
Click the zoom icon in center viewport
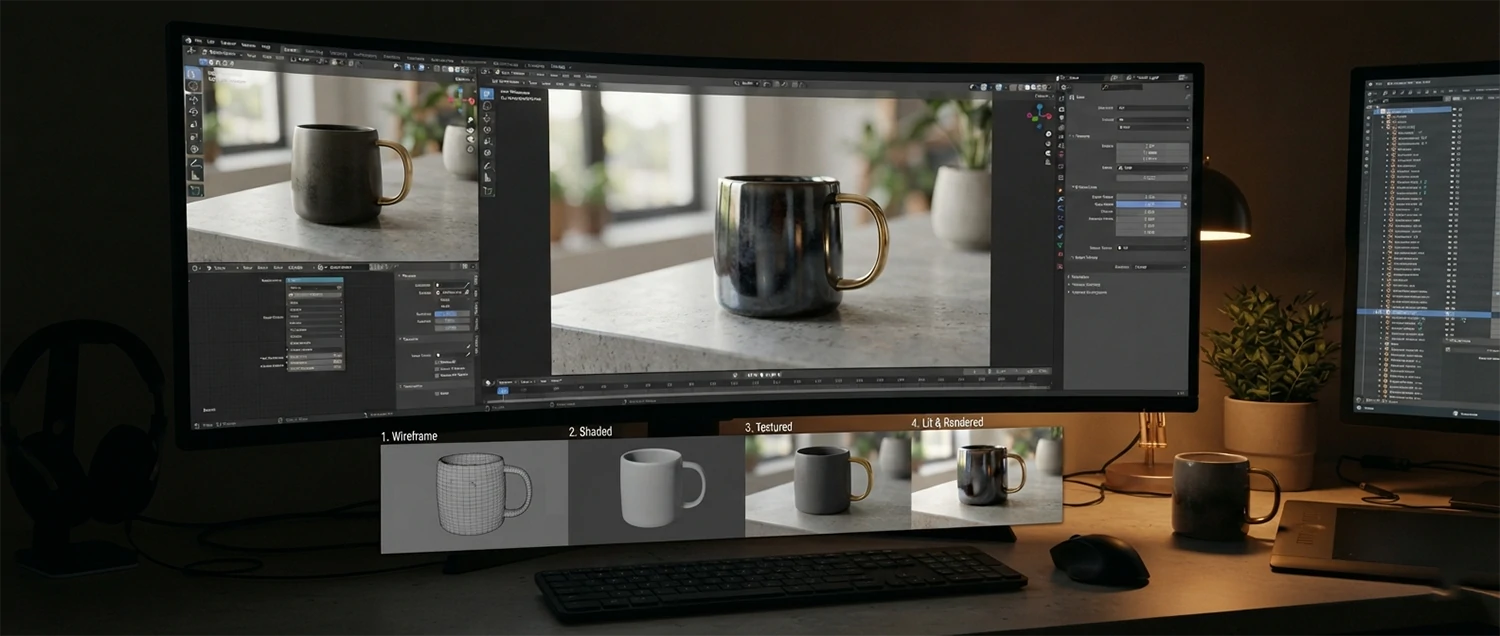(x=1048, y=134)
